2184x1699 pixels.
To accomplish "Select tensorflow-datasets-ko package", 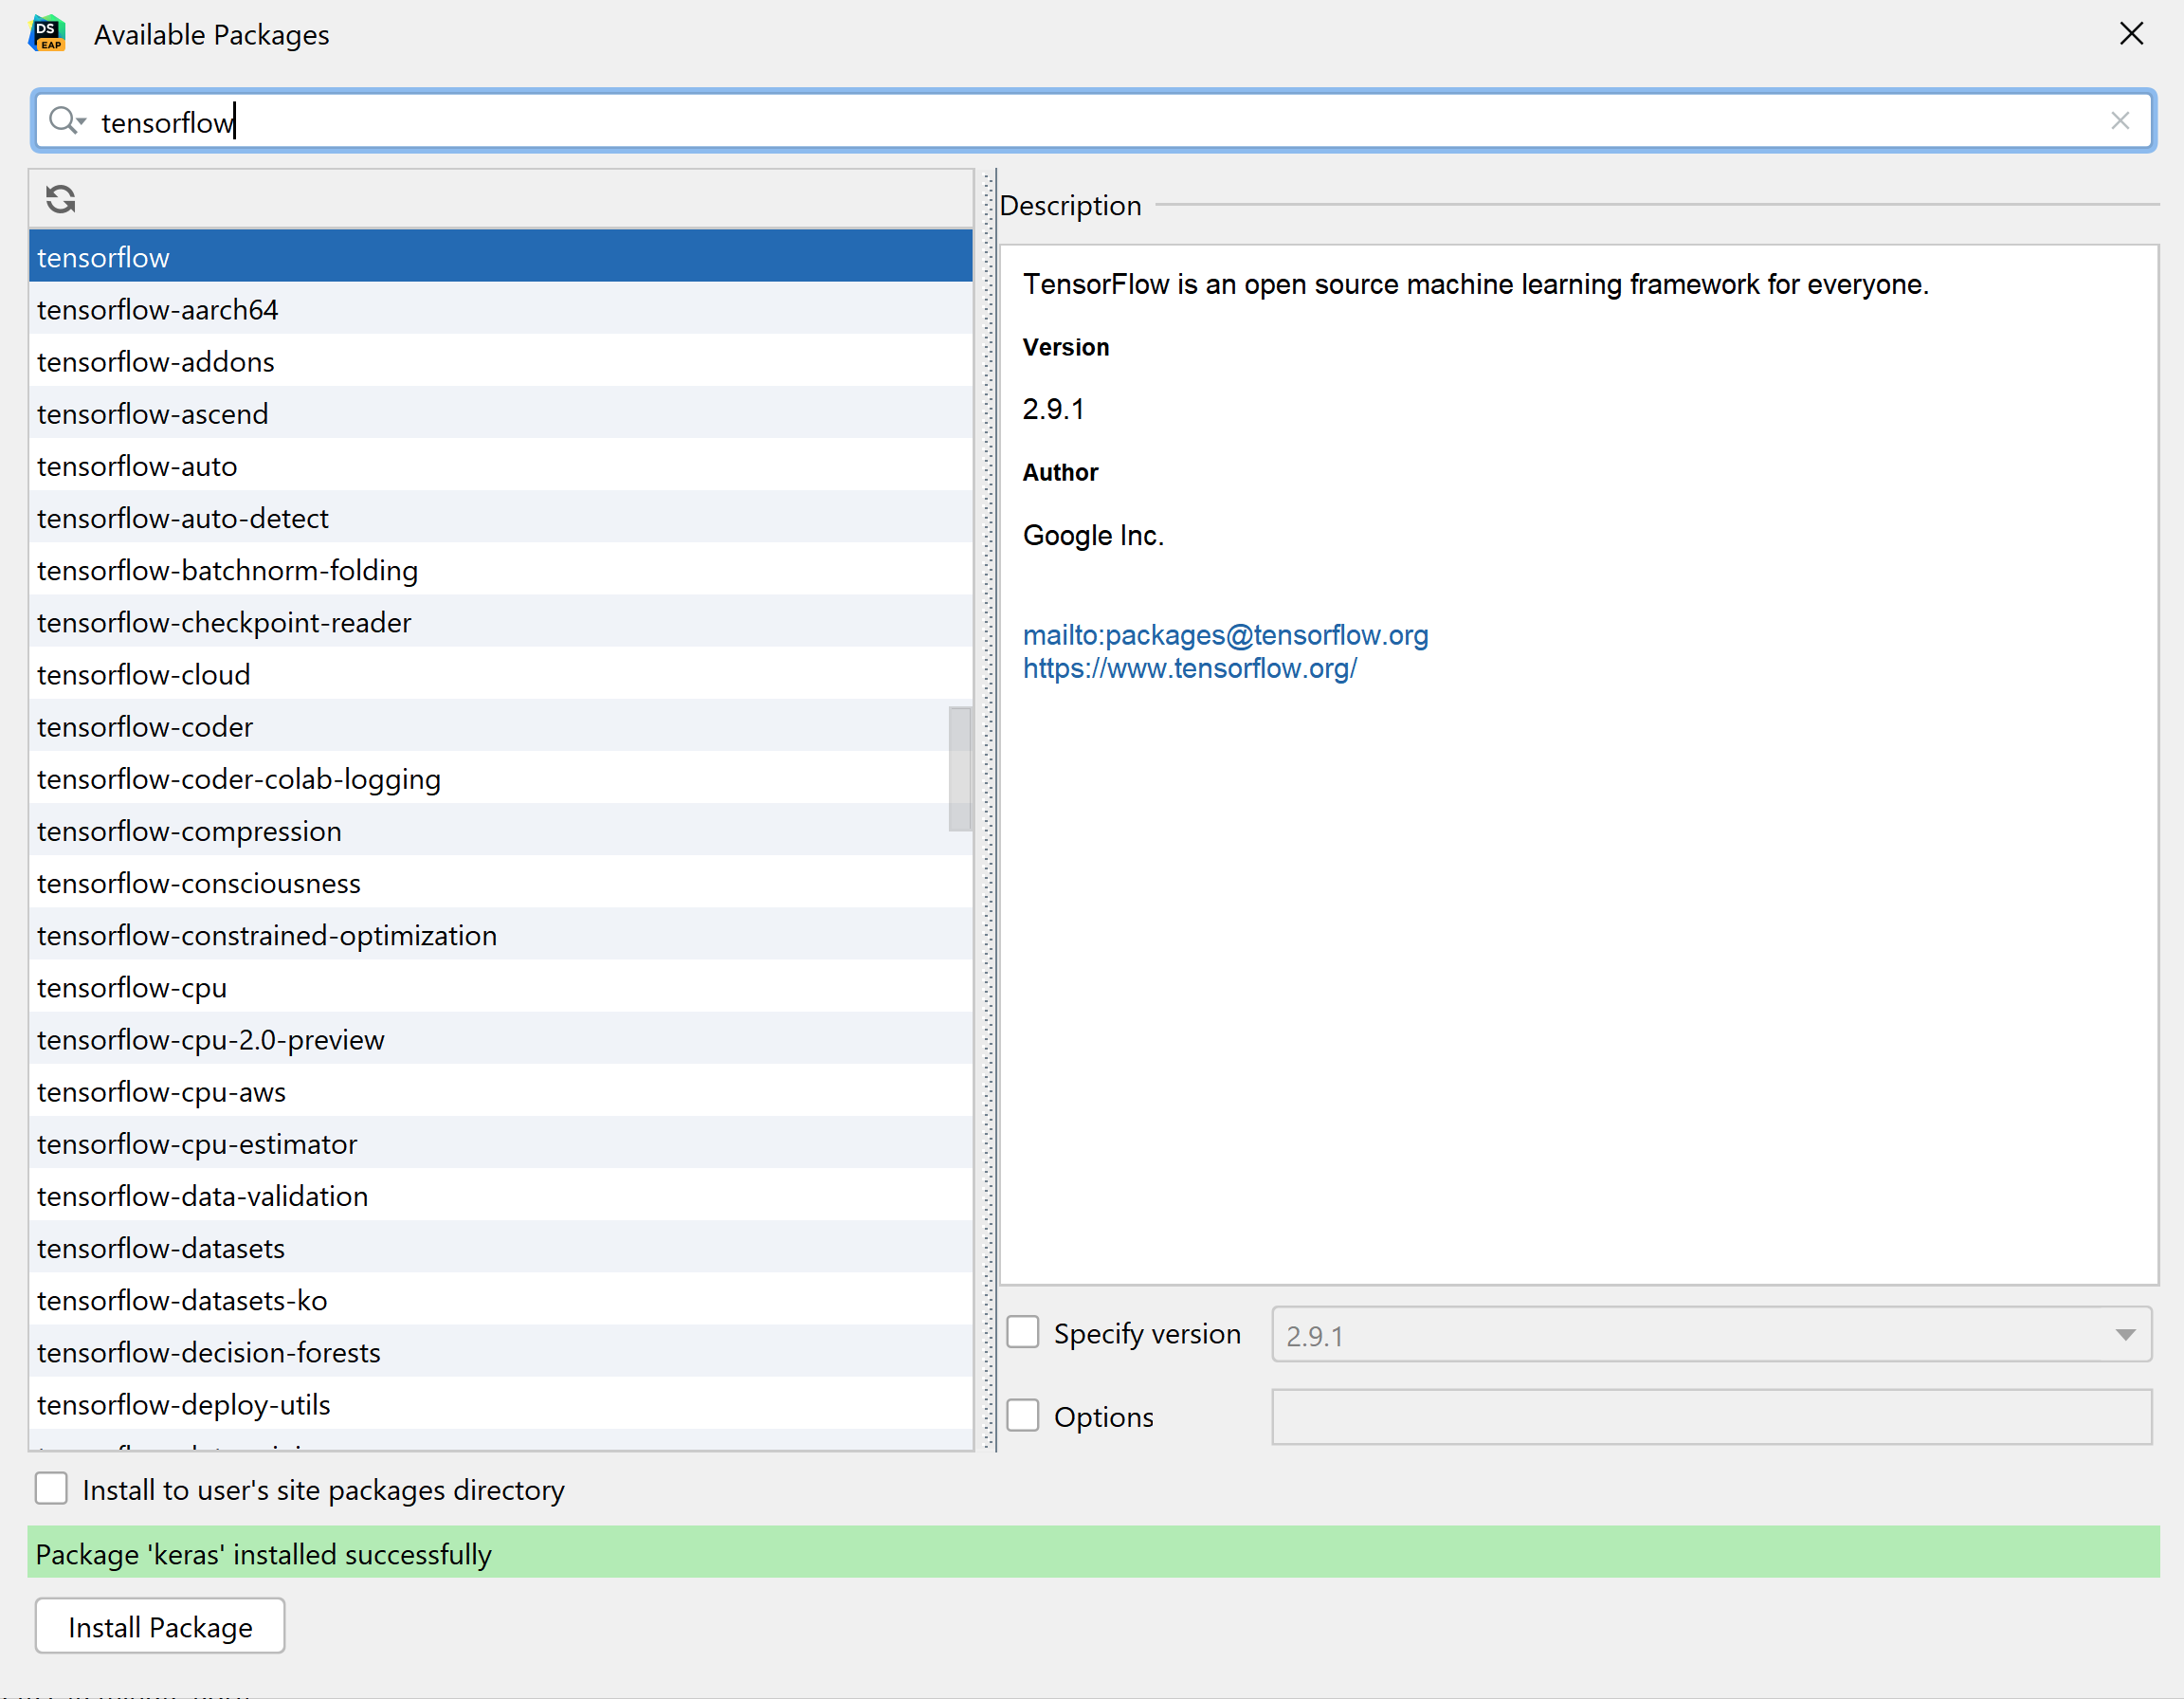I will (x=500, y=1300).
